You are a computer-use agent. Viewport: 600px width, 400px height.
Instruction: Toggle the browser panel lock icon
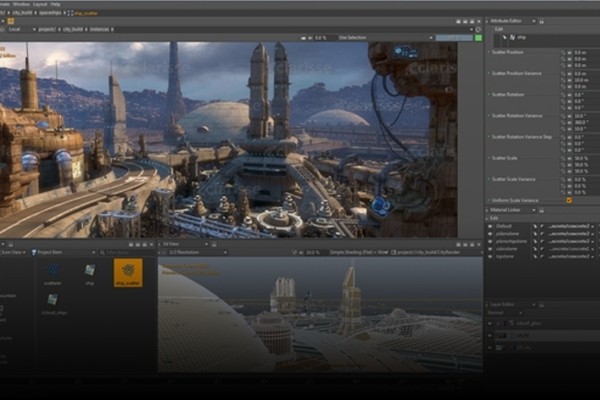pyautogui.click(x=11, y=244)
